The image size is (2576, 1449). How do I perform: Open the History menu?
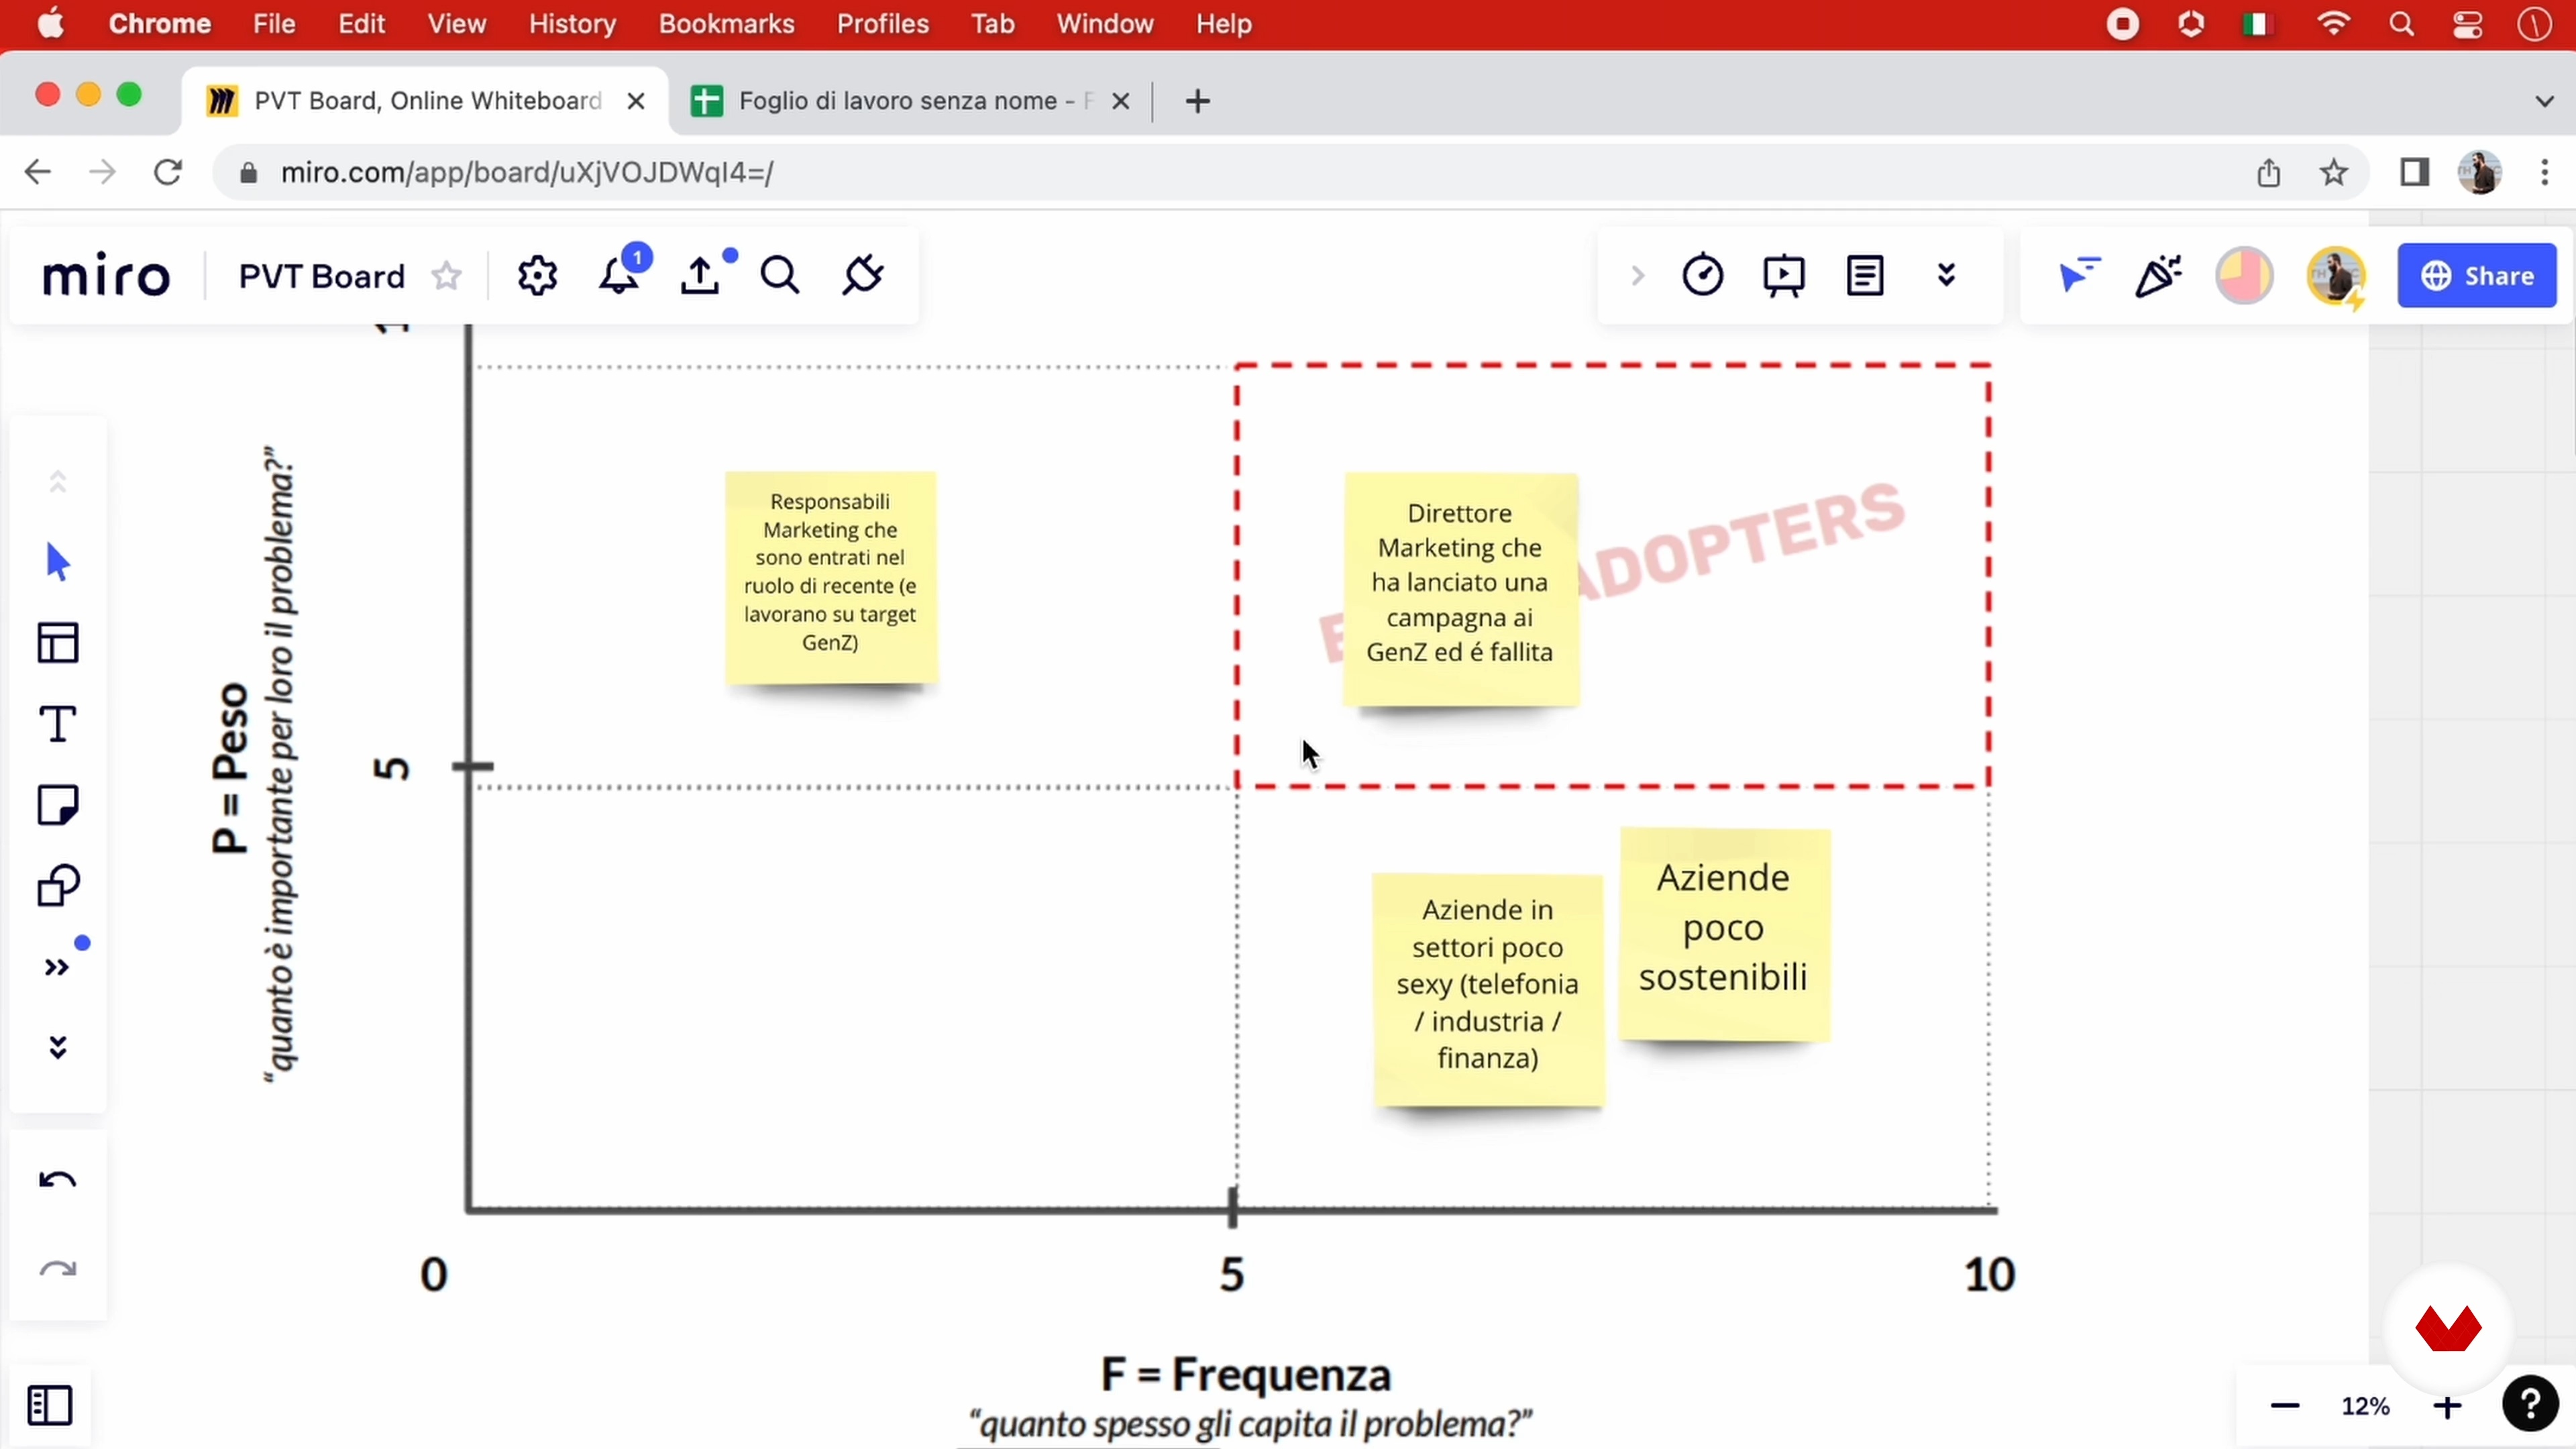[572, 24]
